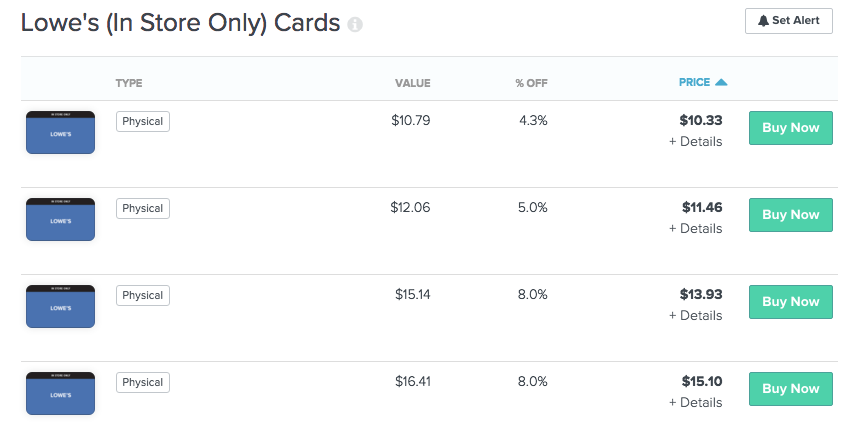This screenshot has width=859, height=433.
Task: Buy the $13.93 card now
Action: pyautogui.click(x=791, y=302)
